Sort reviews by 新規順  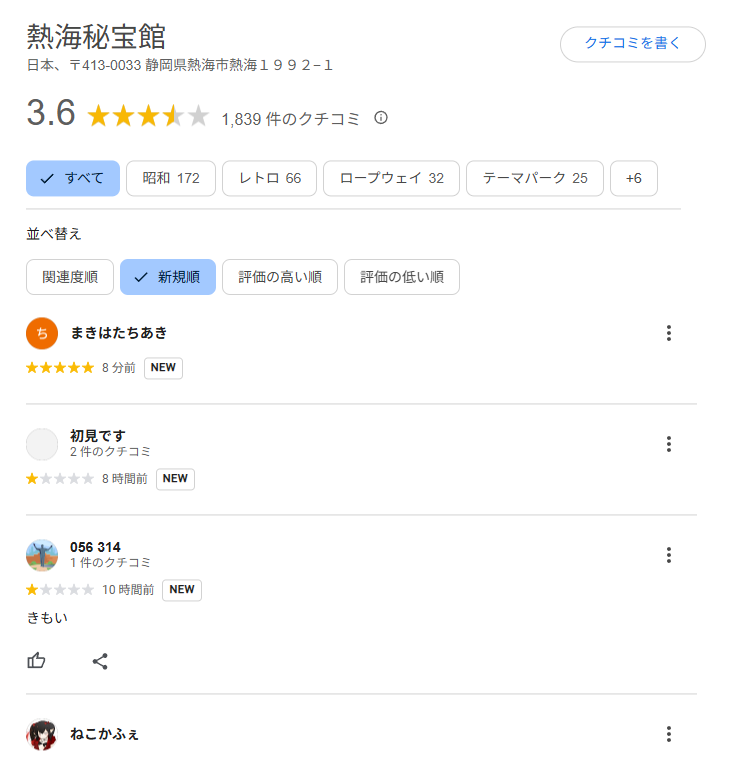point(168,277)
